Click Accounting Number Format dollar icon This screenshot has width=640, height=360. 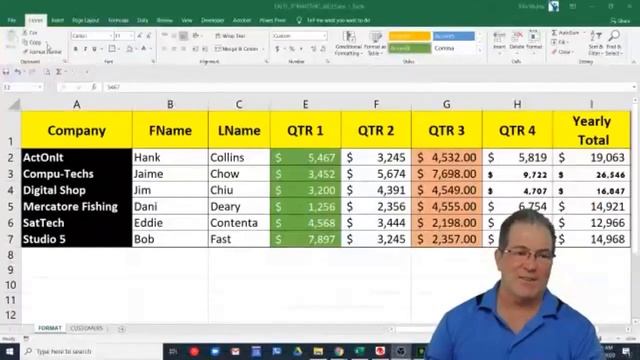[278, 49]
